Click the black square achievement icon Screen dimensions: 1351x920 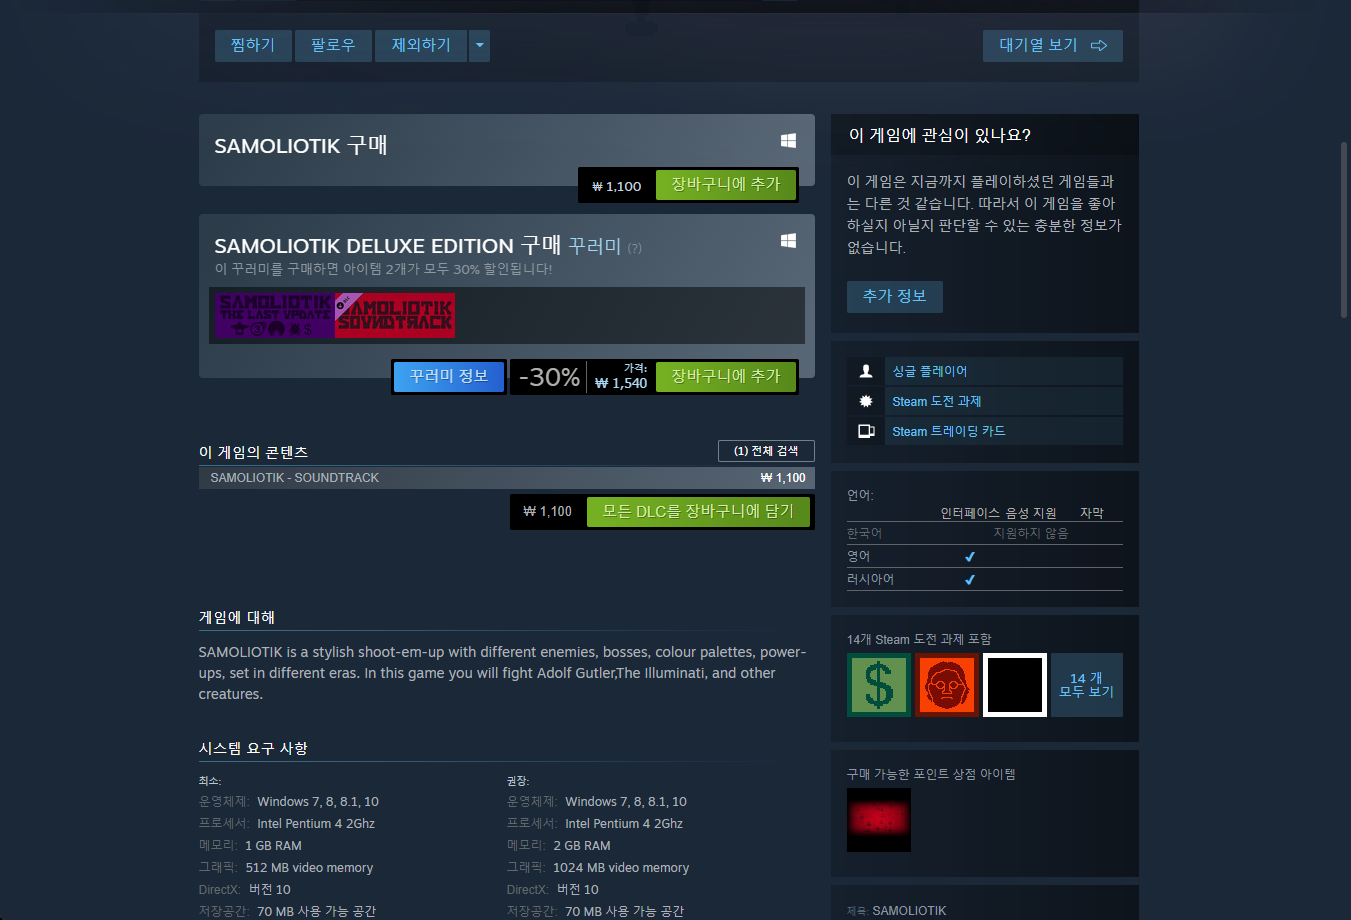[1015, 685]
